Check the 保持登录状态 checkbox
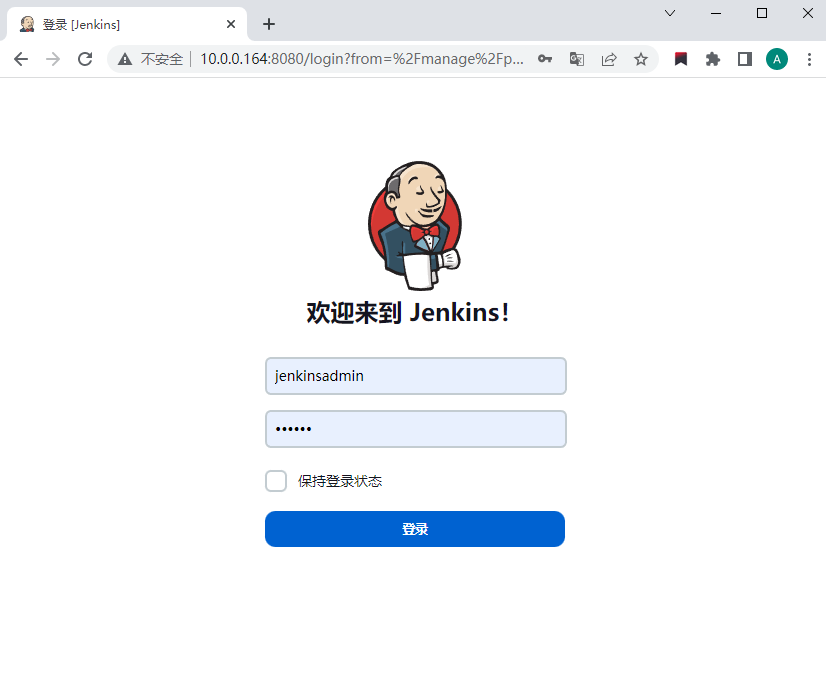Screen dimensions: 826x673 click(x=276, y=481)
